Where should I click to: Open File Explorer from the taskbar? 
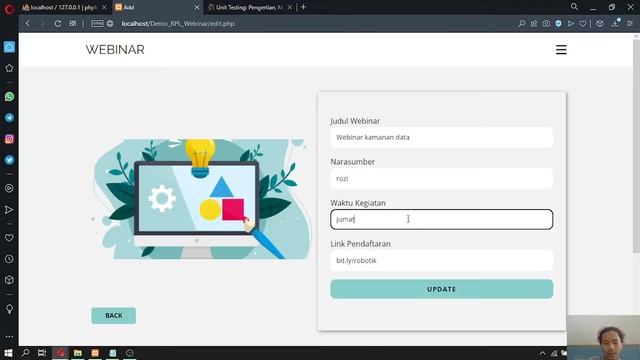pos(78,353)
